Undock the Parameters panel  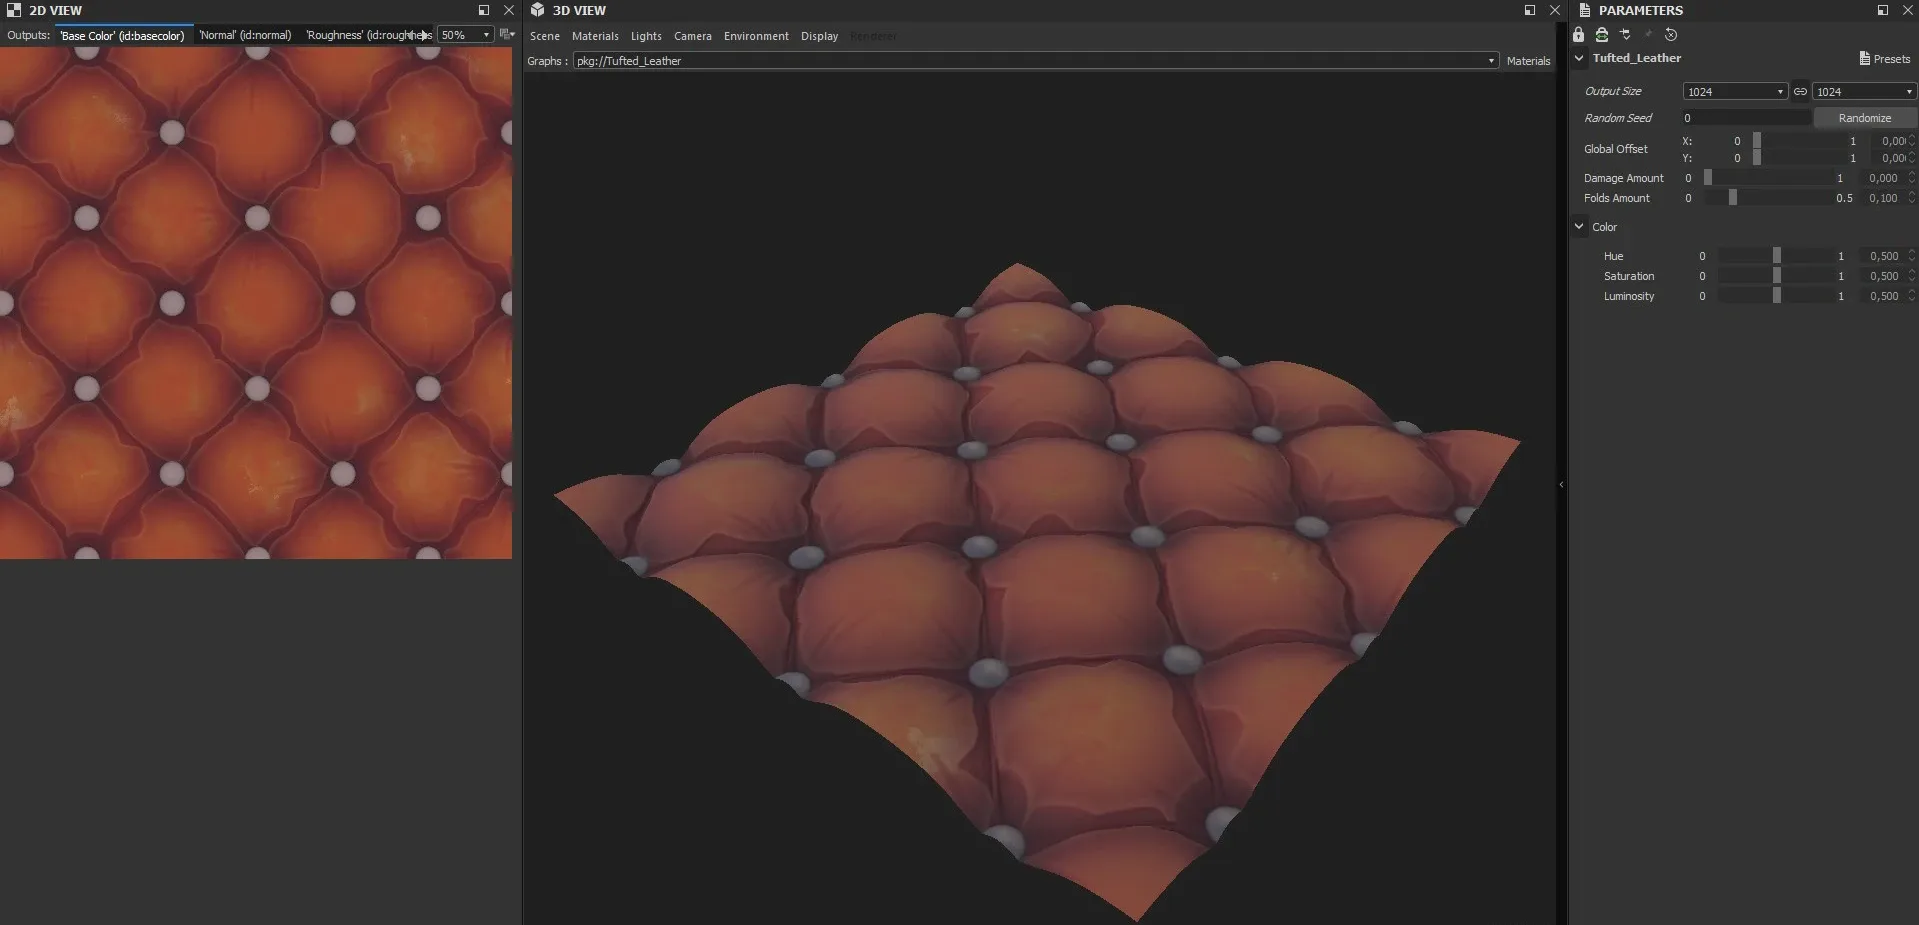pos(1883,10)
